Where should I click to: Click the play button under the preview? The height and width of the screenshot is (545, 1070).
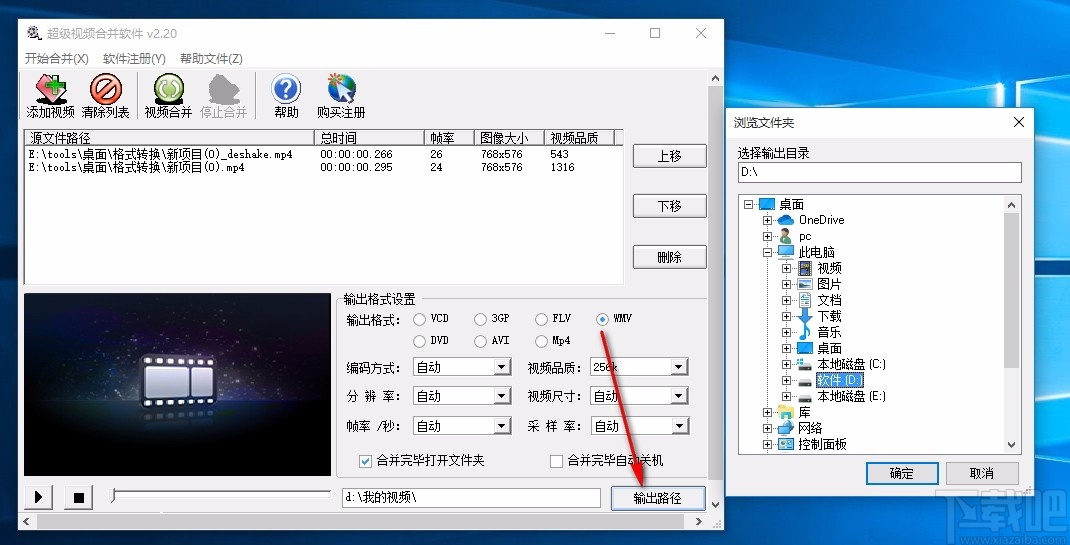coord(39,497)
